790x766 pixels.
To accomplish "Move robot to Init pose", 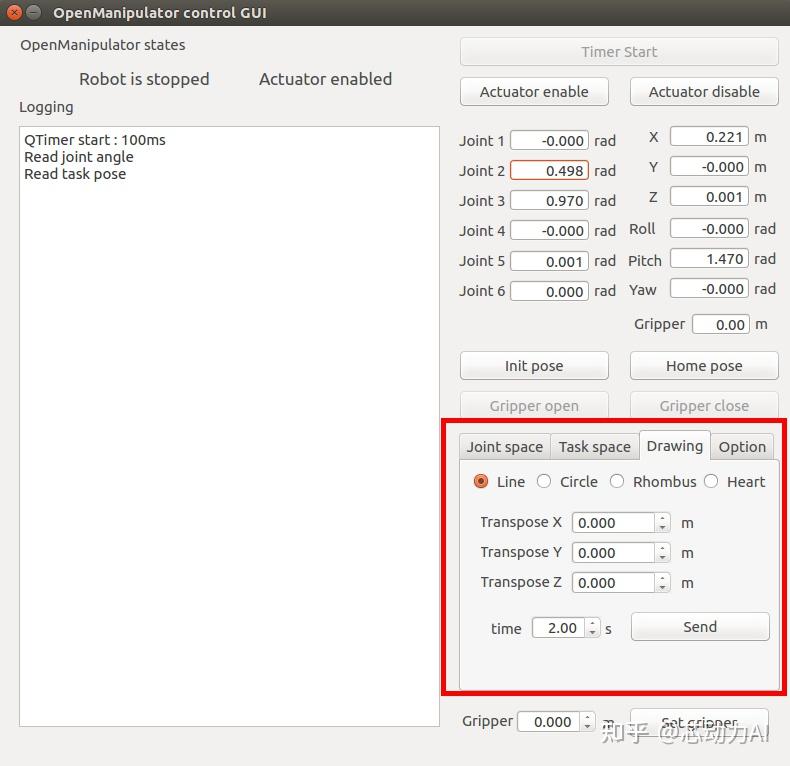I will pyautogui.click(x=534, y=366).
